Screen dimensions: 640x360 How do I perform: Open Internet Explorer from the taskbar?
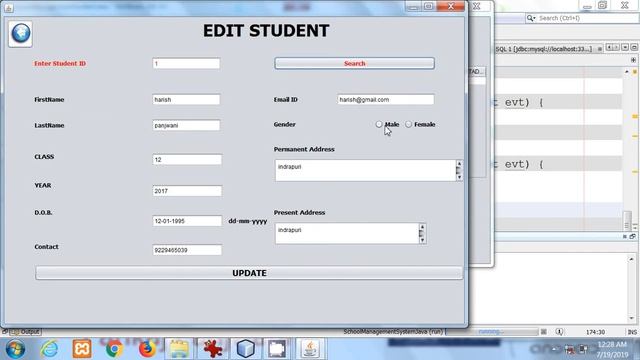click(x=49, y=349)
